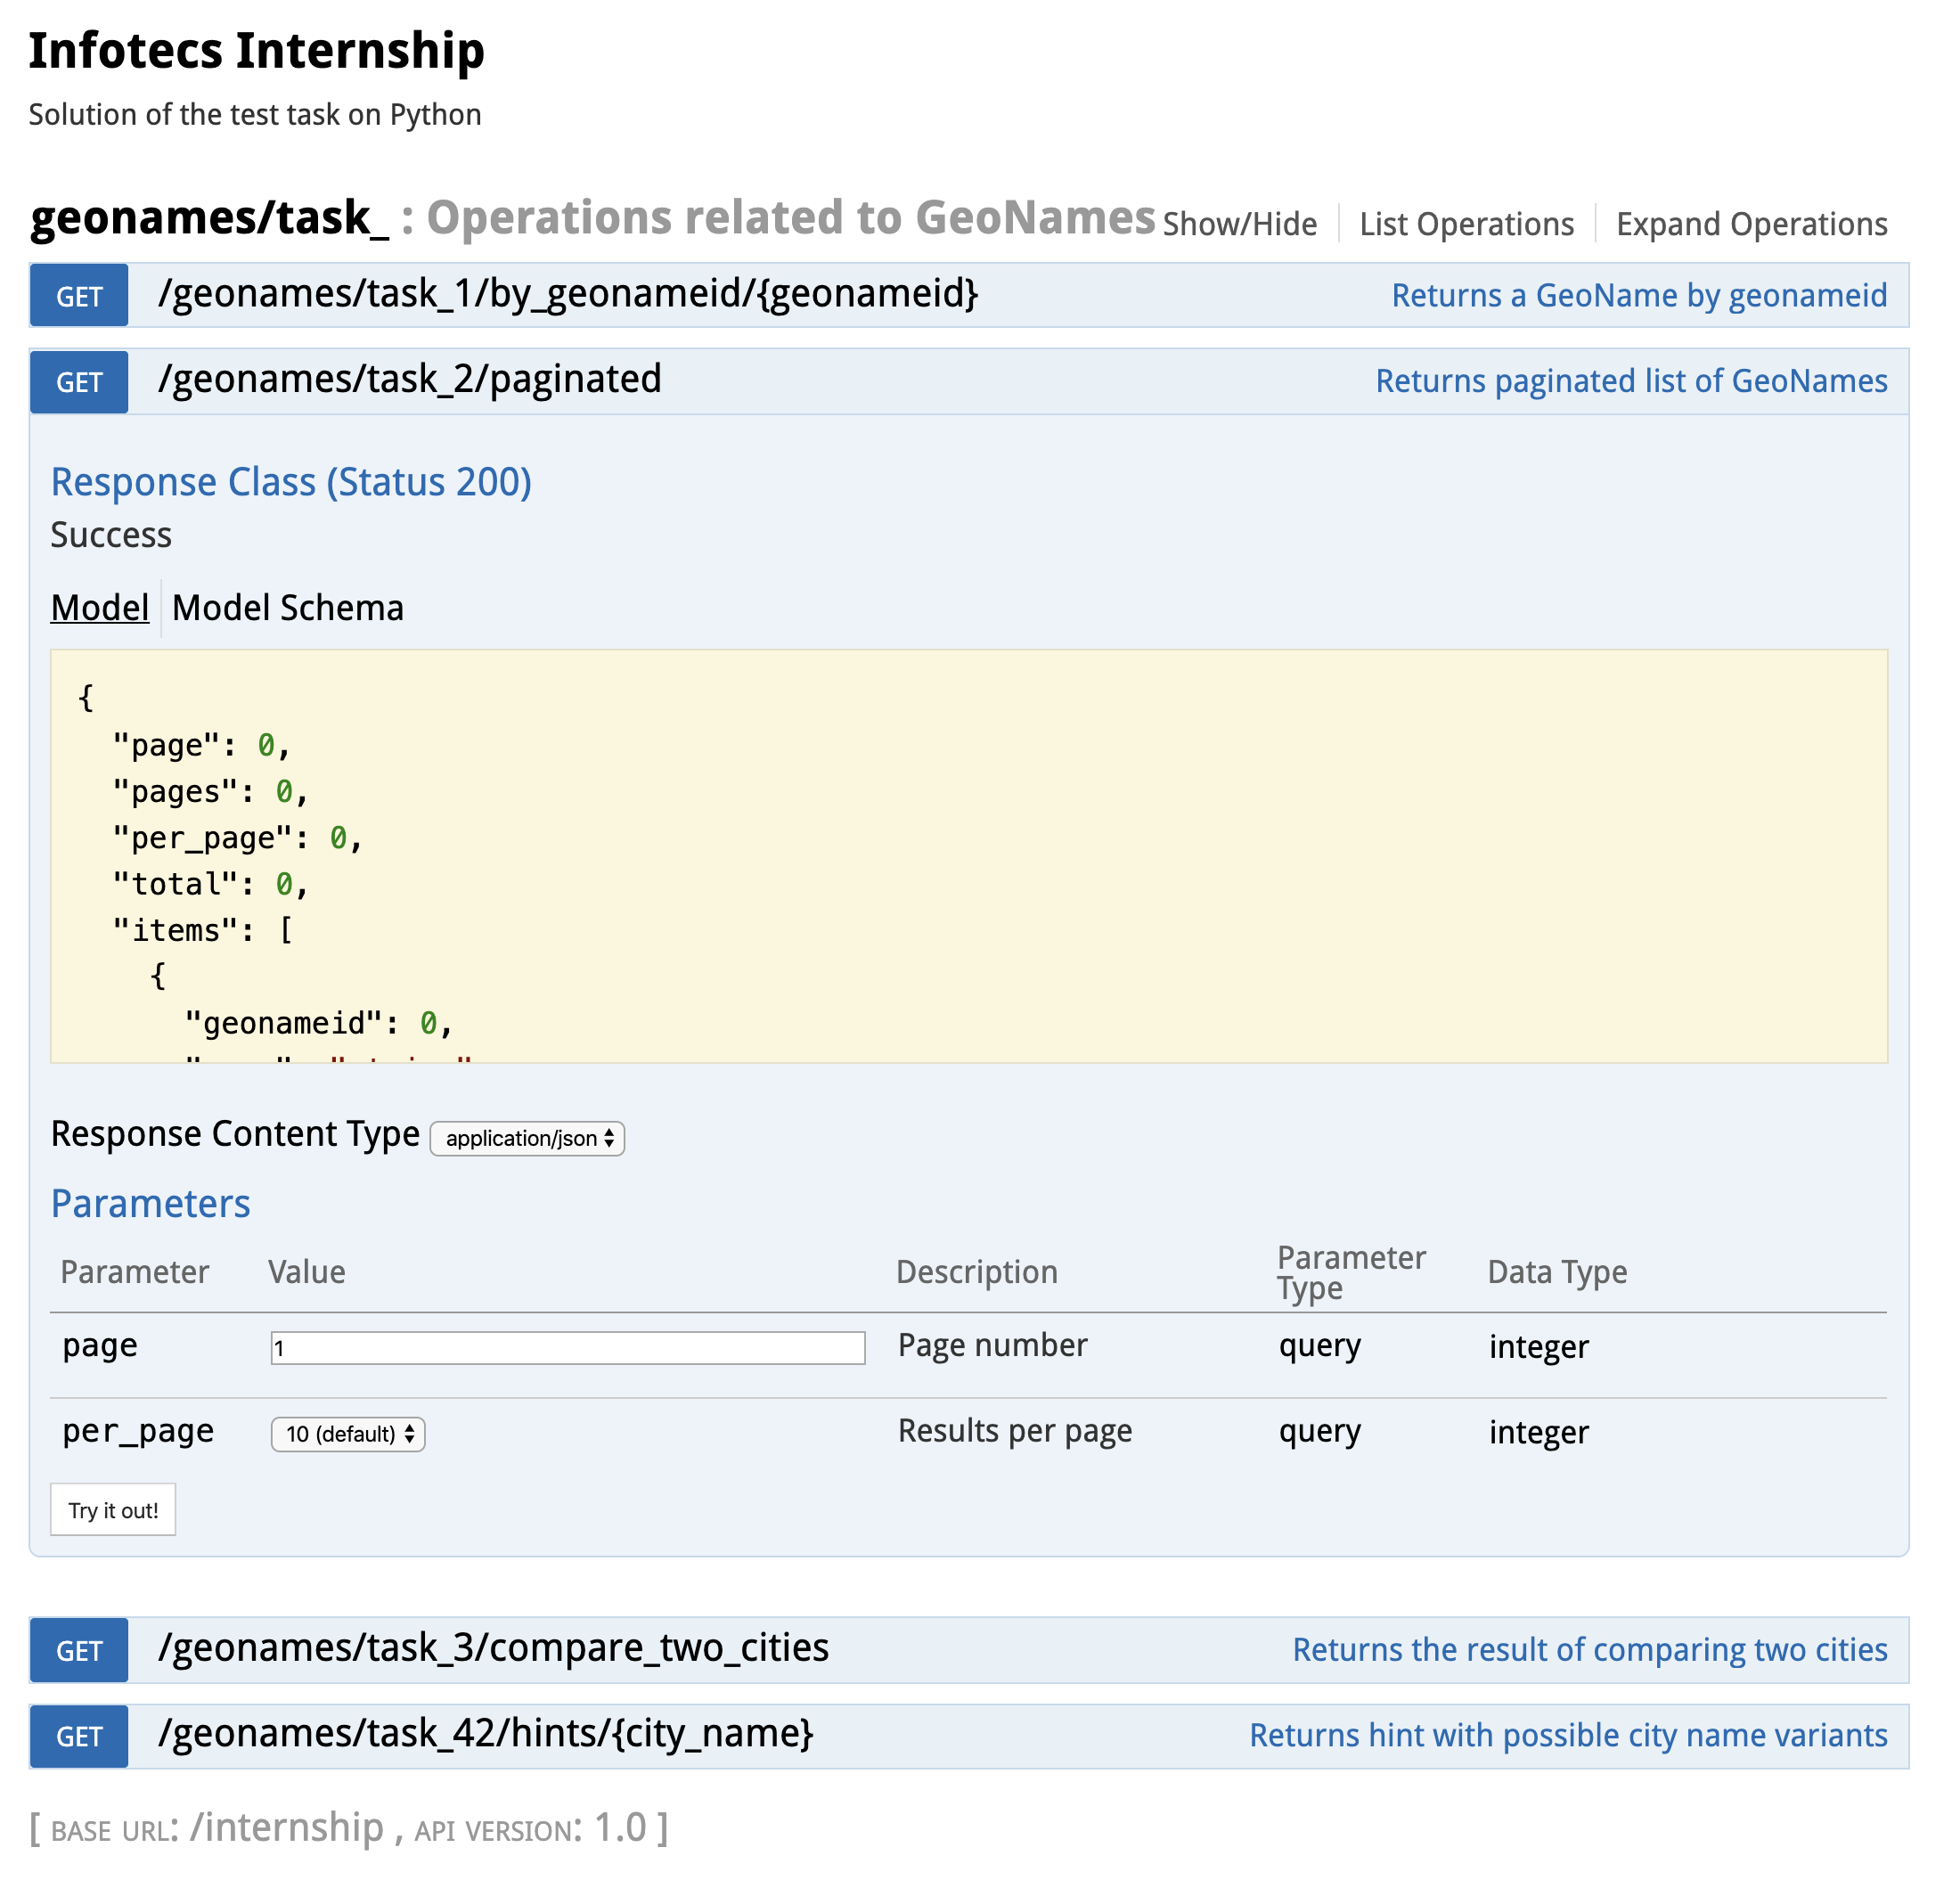Click 'Returns paginated list of GeoNames' link
The width and height of the screenshot is (1960, 1880).
click(1631, 382)
